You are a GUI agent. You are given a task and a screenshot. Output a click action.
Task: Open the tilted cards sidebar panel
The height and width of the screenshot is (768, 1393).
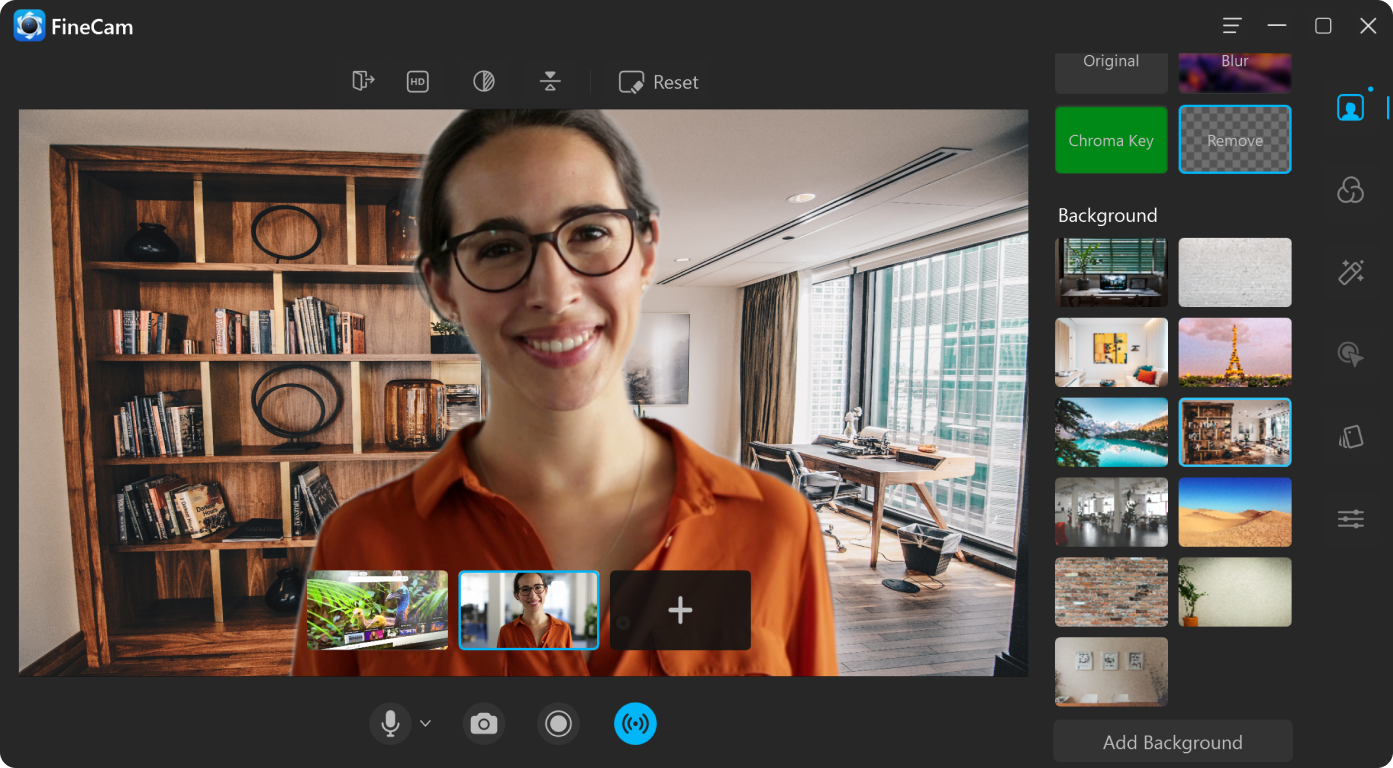click(1351, 437)
